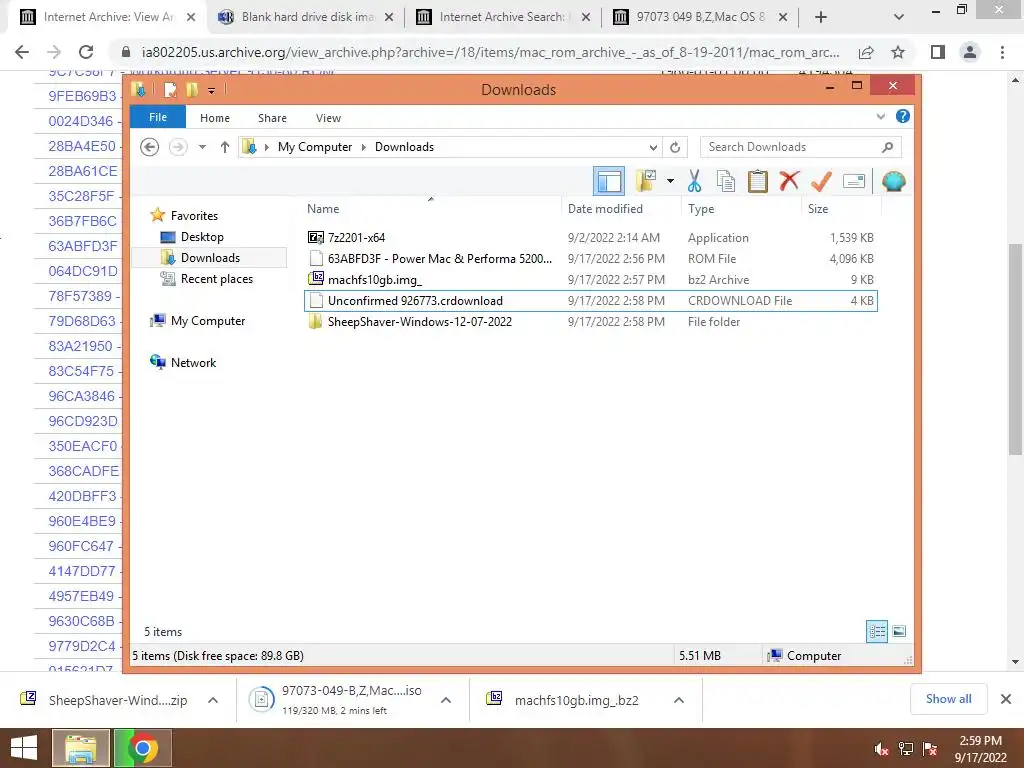Select the machfs10gb.img_ archive file

[590, 280]
